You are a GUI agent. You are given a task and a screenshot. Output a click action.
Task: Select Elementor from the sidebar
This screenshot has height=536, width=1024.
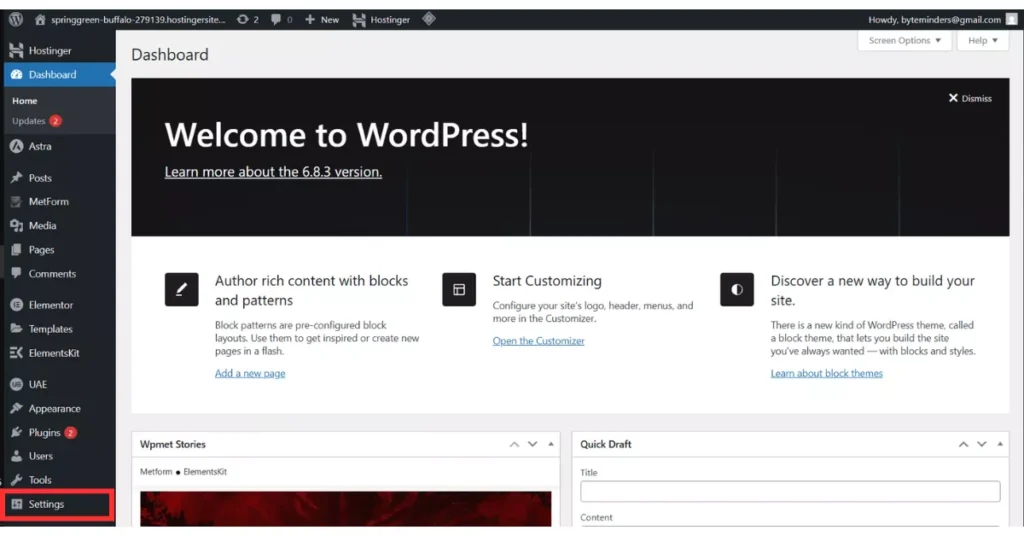coord(50,305)
